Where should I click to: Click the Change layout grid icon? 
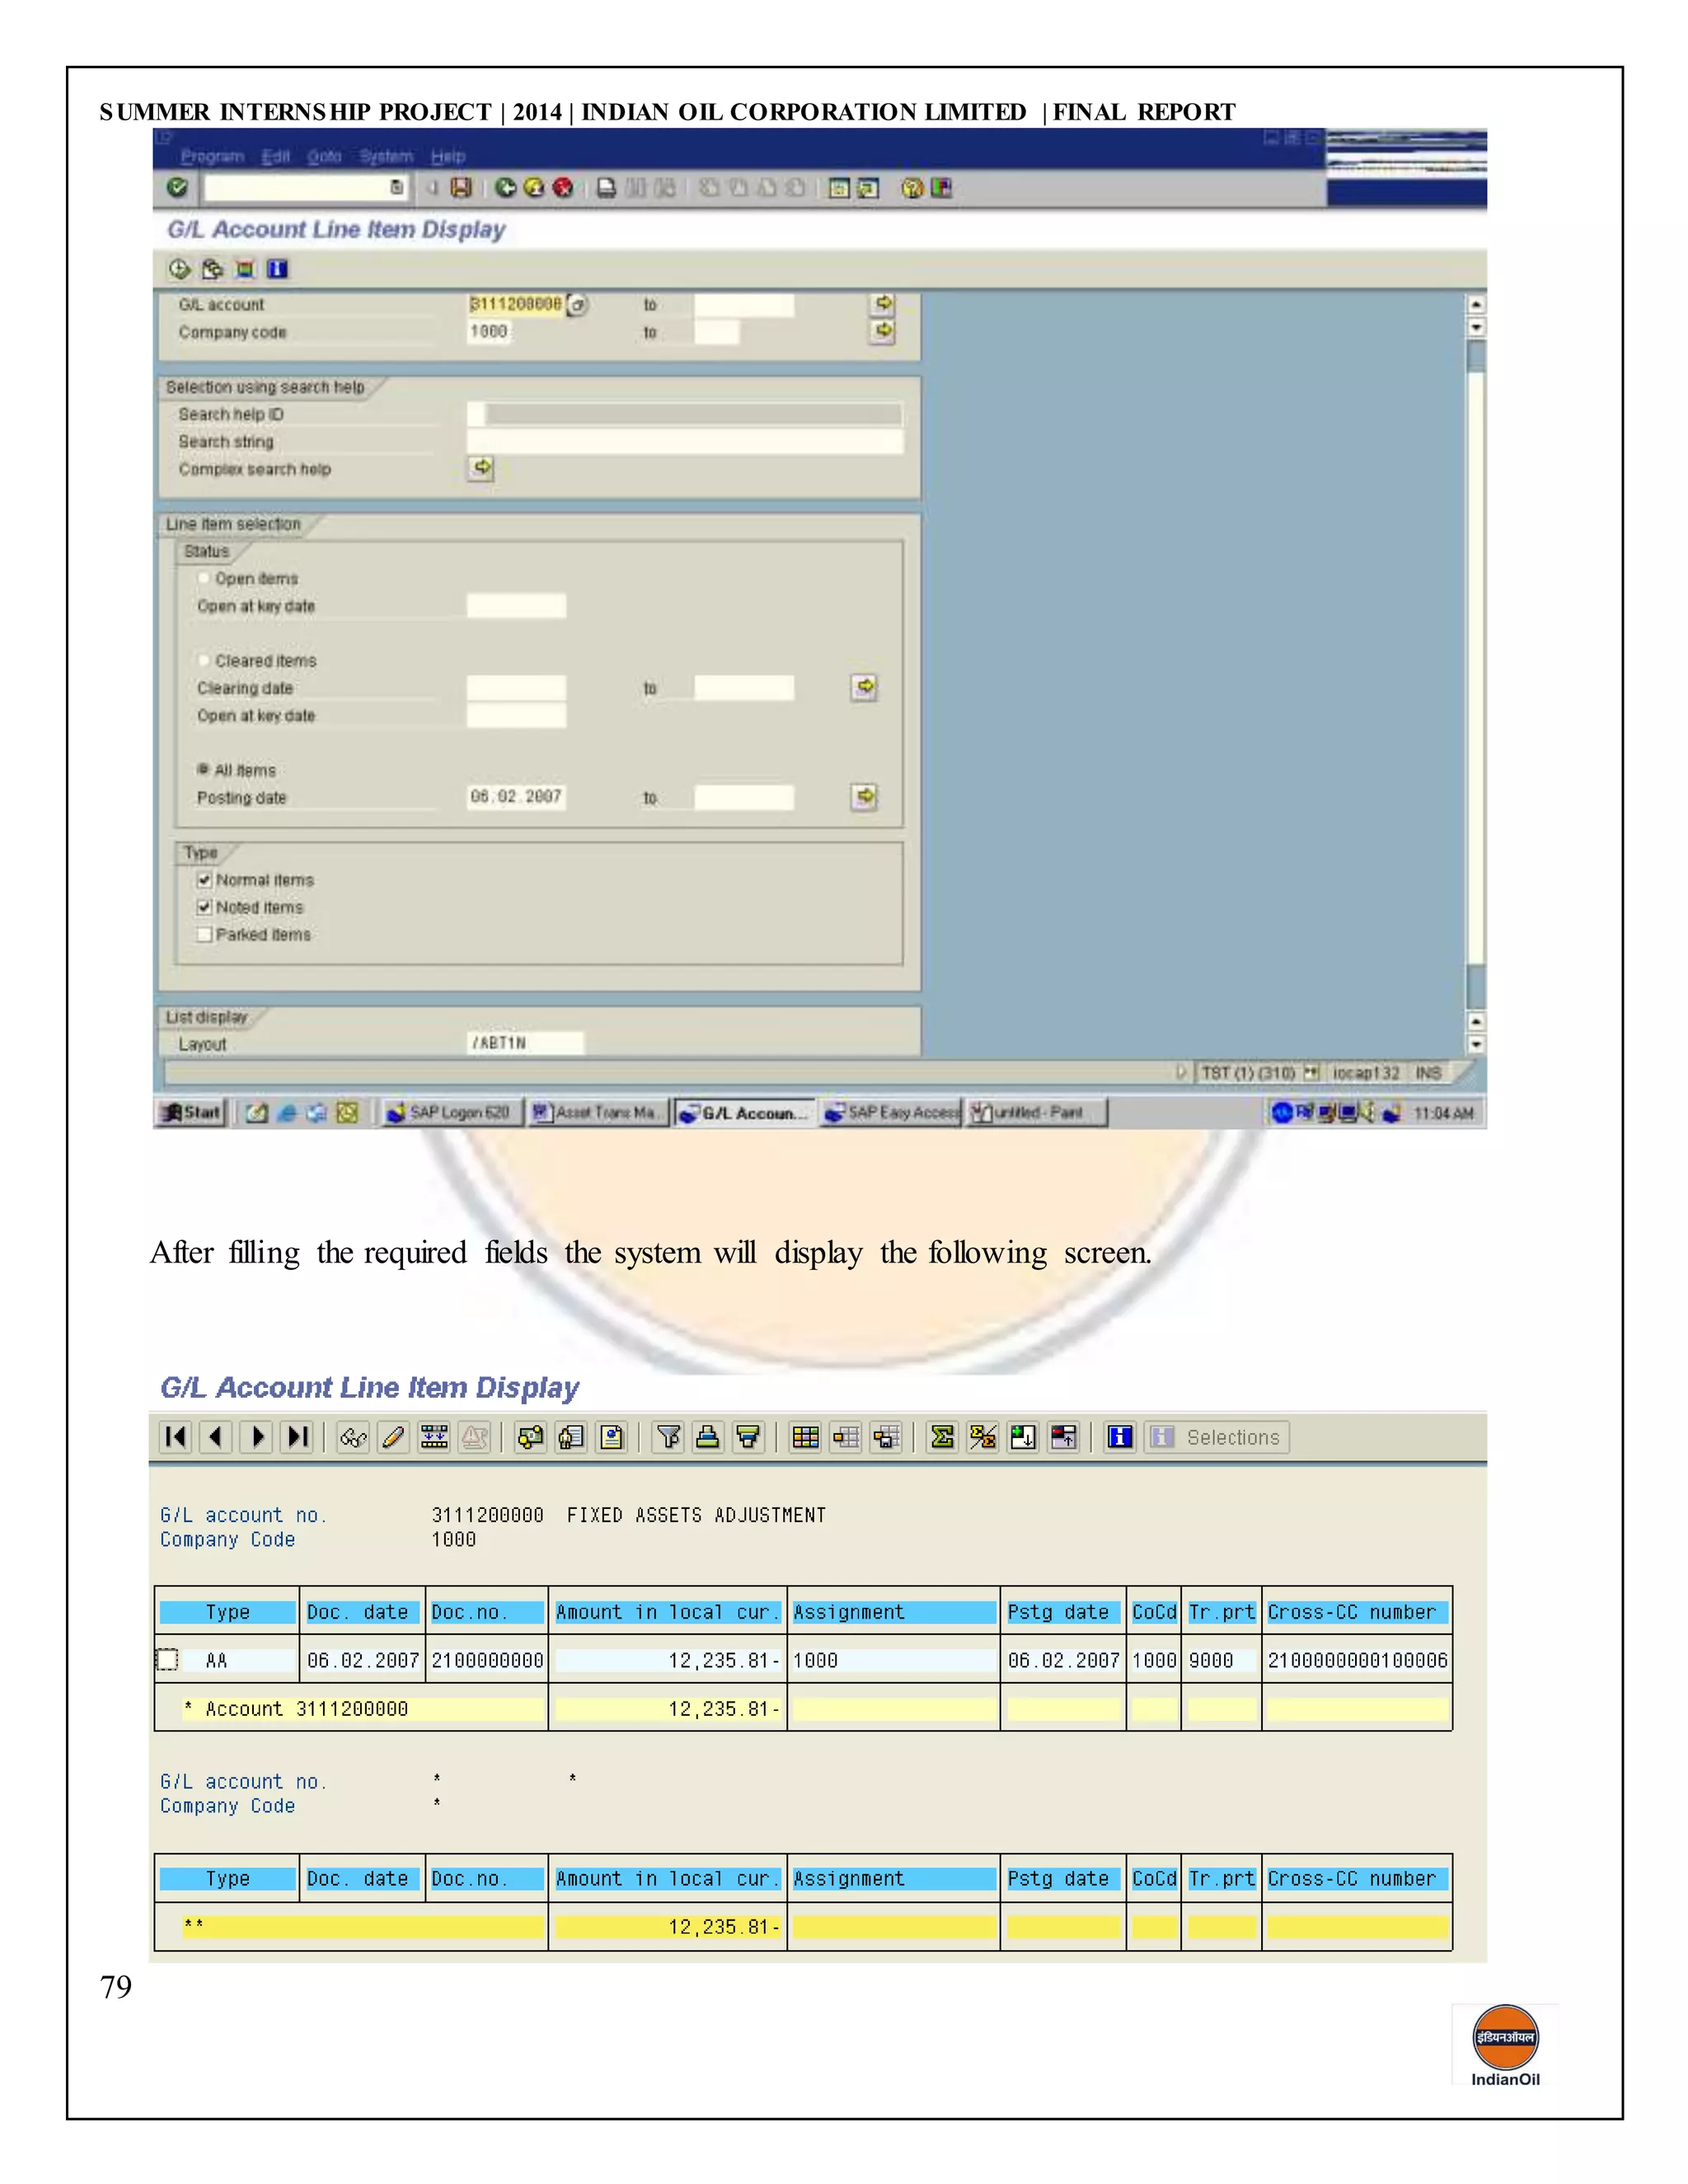click(x=805, y=1438)
